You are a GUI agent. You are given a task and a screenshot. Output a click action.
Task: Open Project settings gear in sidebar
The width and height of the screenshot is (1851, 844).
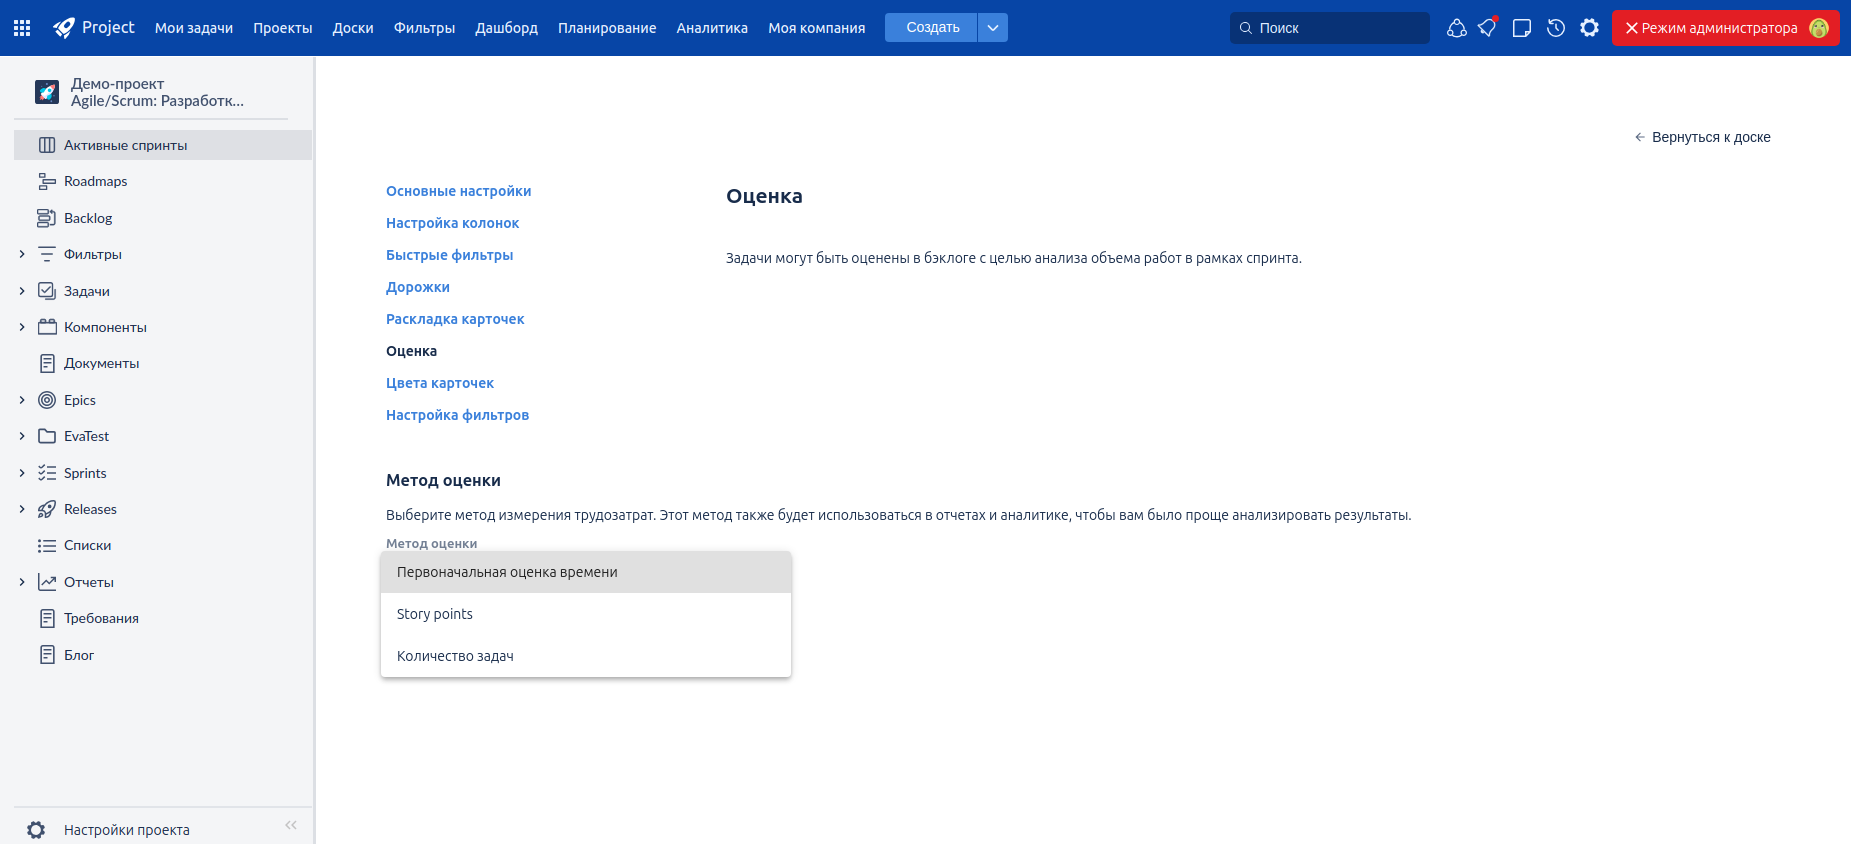[37, 829]
